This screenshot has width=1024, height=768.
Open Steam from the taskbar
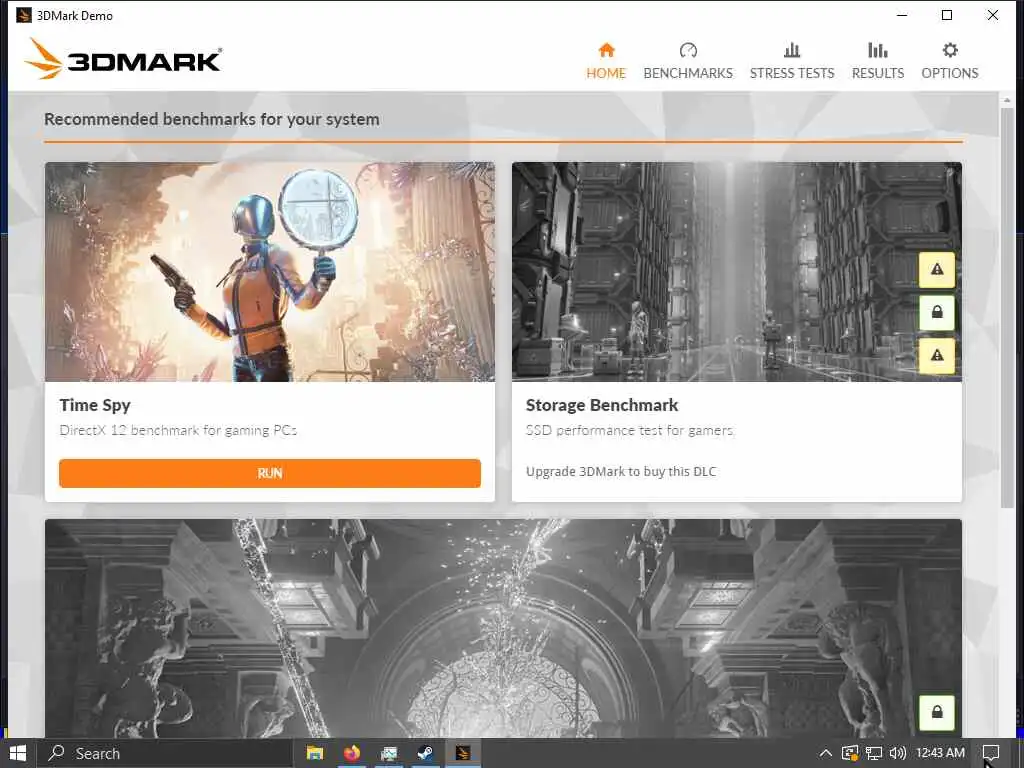coord(426,754)
